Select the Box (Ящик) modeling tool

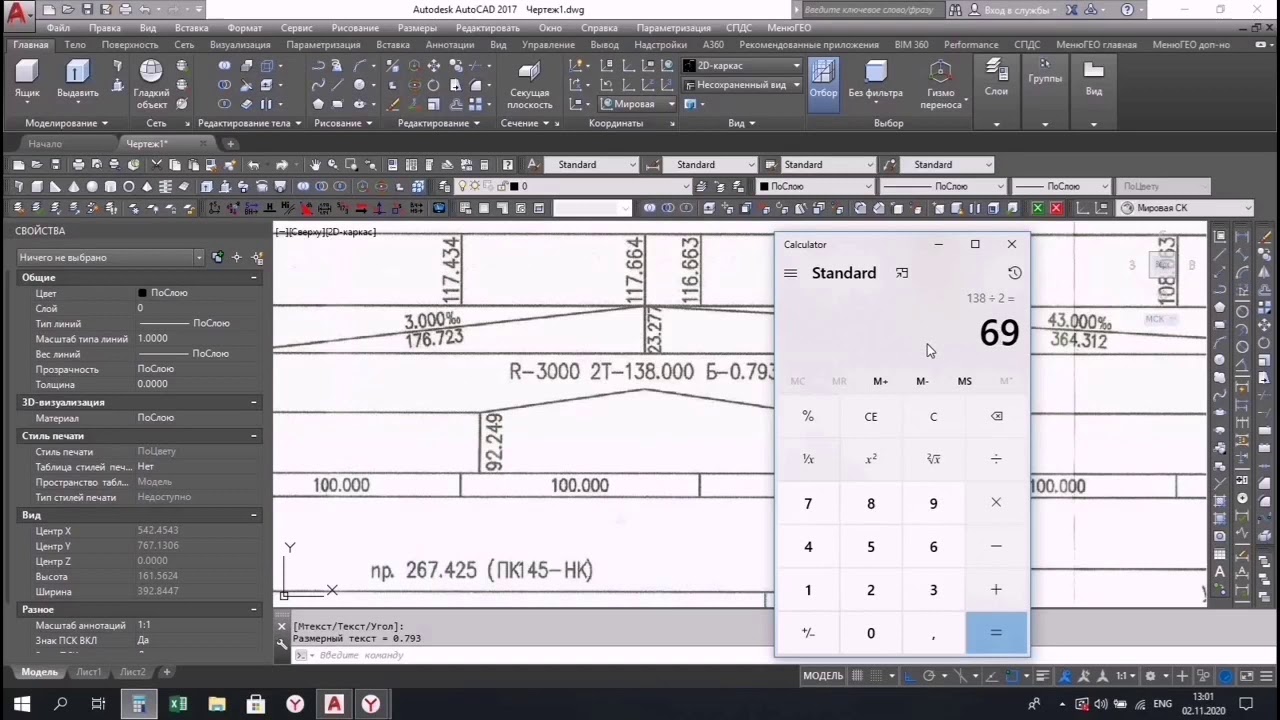[27, 80]
